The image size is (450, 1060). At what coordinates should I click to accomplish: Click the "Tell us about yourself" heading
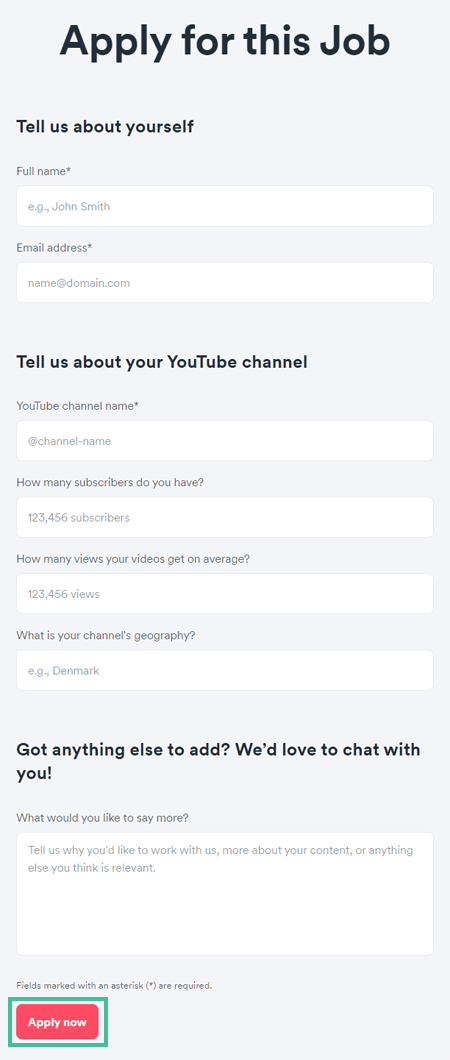[105, 126]
